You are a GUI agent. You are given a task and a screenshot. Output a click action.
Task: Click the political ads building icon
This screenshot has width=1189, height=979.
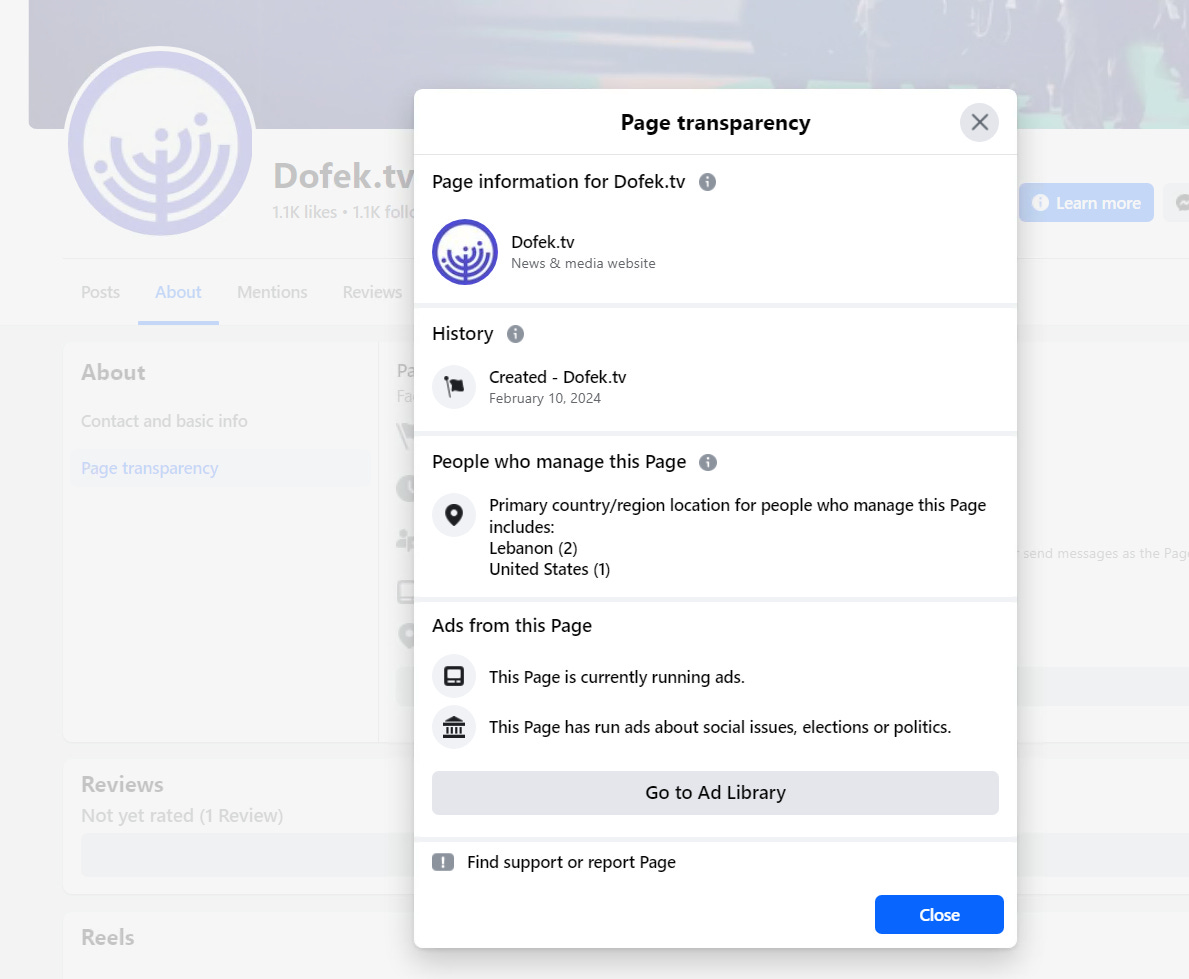coord(454,727)
